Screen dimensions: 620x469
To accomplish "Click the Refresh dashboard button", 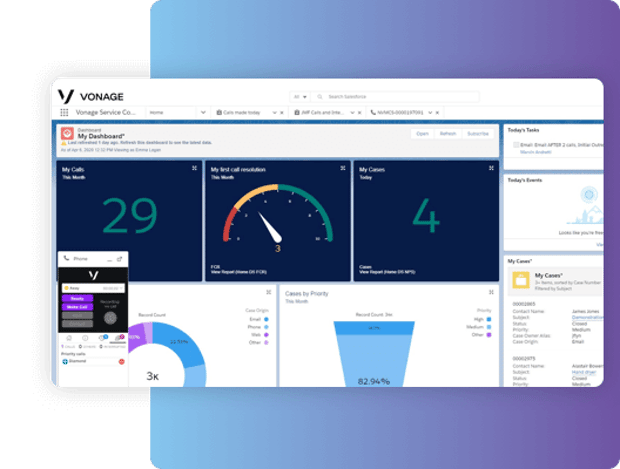I will (x=447, y=133).
